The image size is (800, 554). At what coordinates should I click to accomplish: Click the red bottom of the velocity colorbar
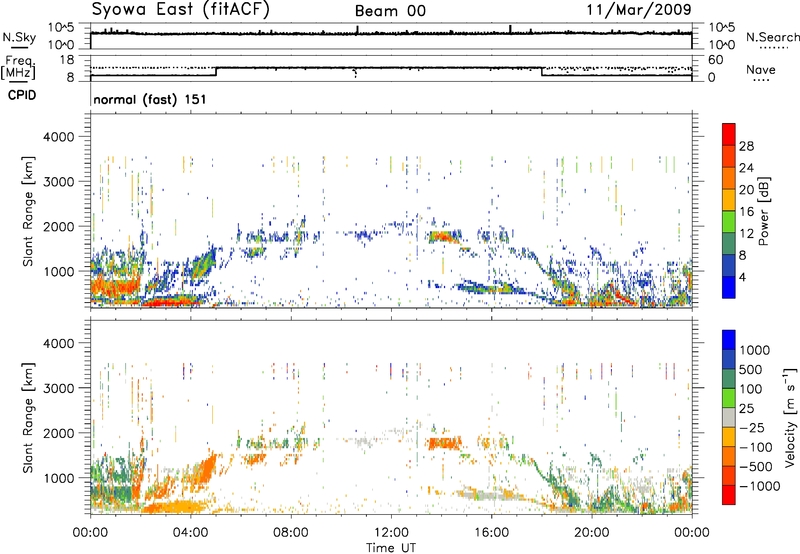point(729,495)
